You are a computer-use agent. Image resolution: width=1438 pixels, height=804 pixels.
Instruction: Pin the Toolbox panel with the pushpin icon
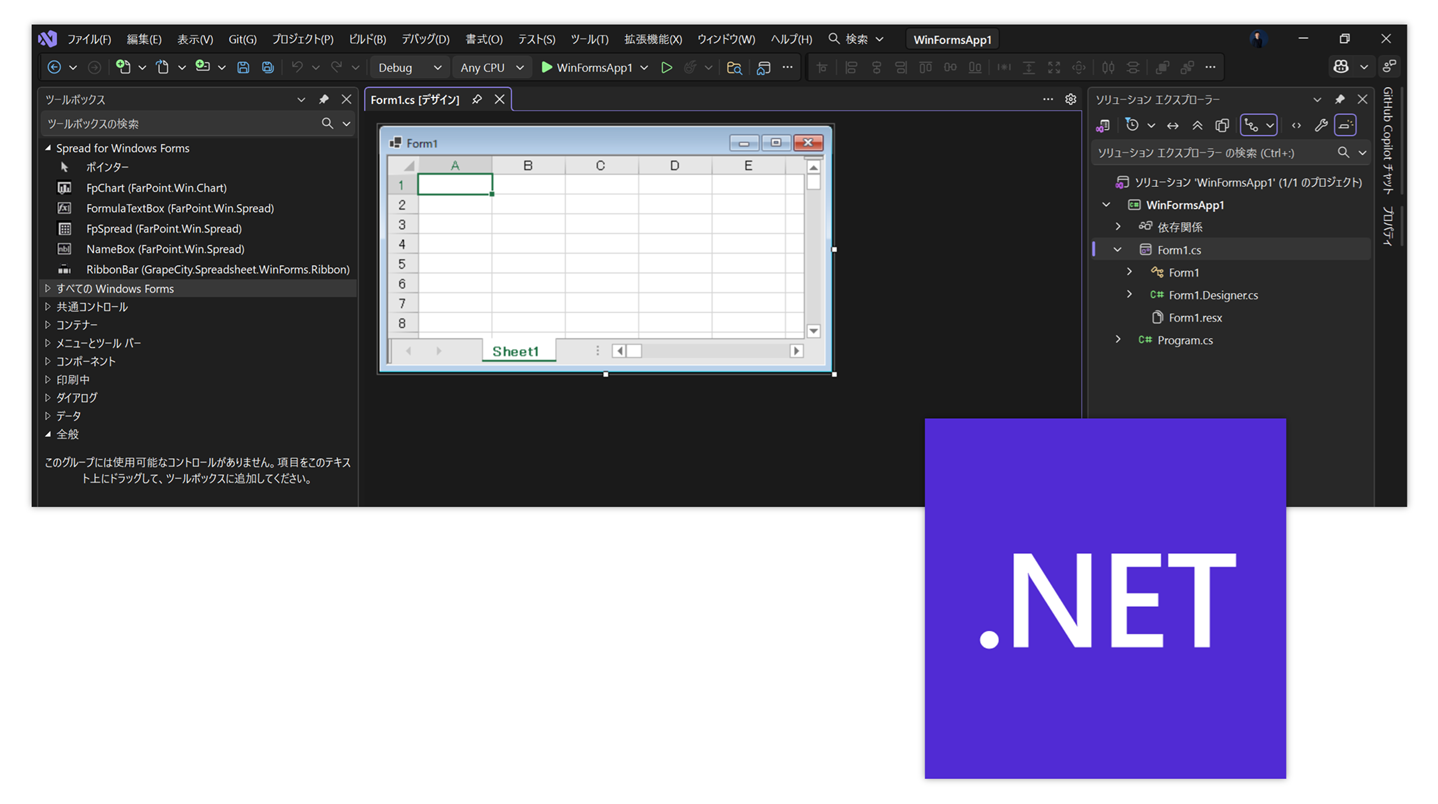pos(323,99)
